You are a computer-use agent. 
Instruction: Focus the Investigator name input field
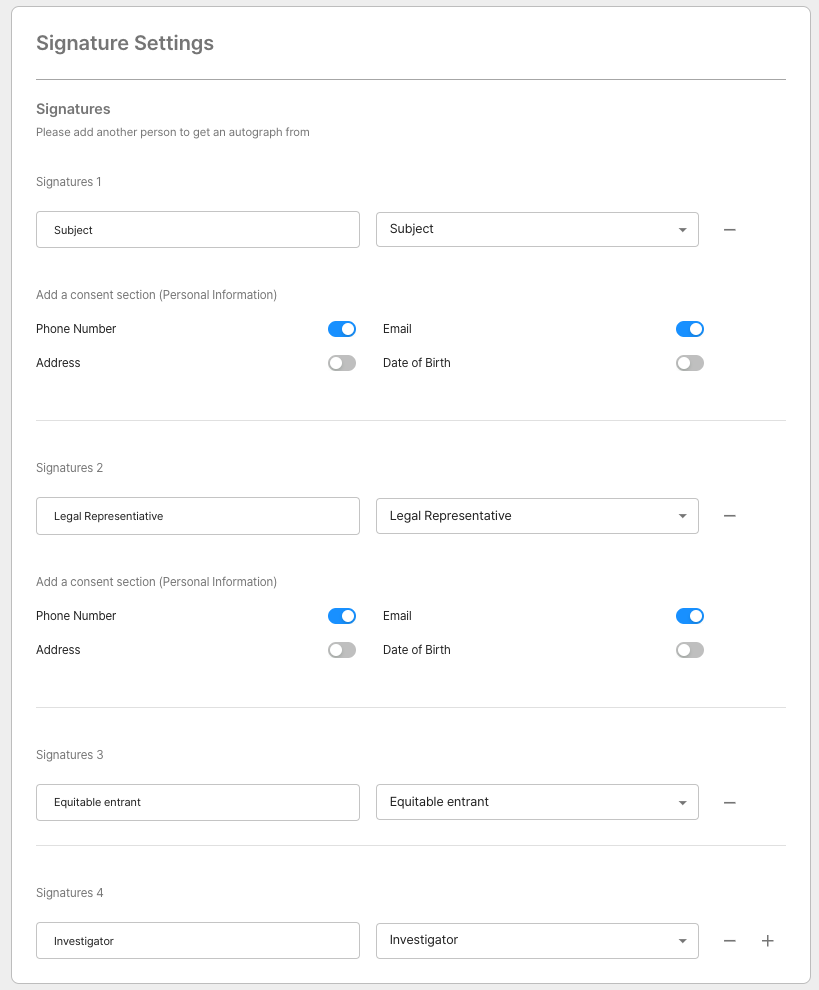[x=198, y=941]
